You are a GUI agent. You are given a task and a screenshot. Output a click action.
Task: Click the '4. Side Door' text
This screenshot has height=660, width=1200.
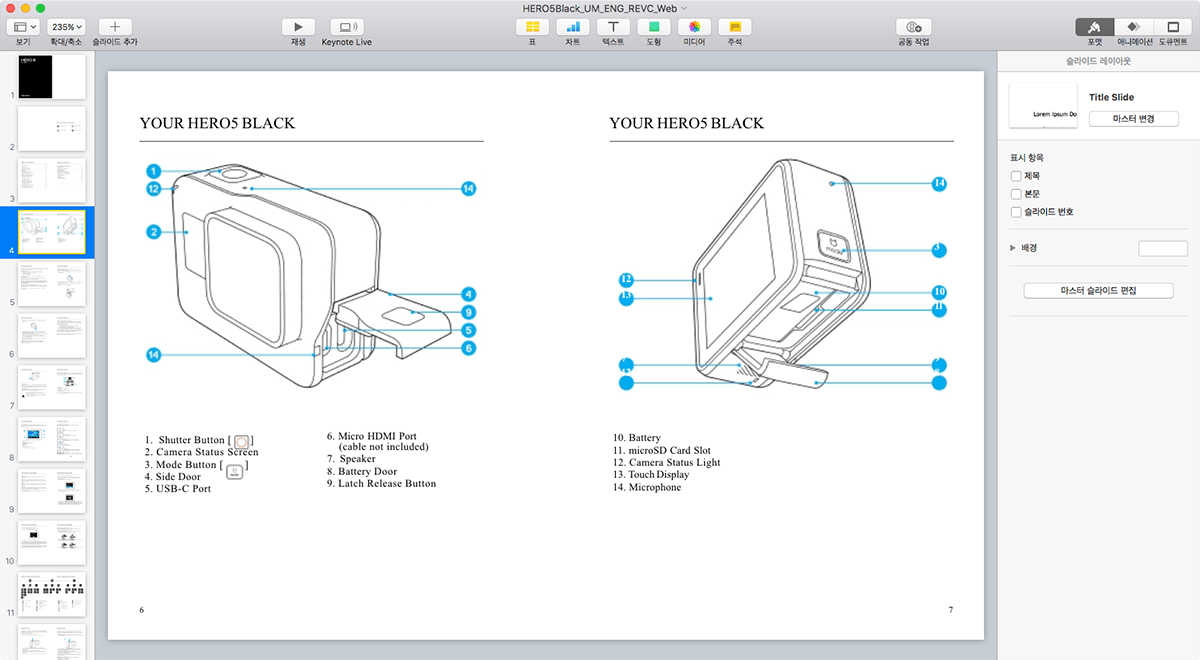click(173, 477)
